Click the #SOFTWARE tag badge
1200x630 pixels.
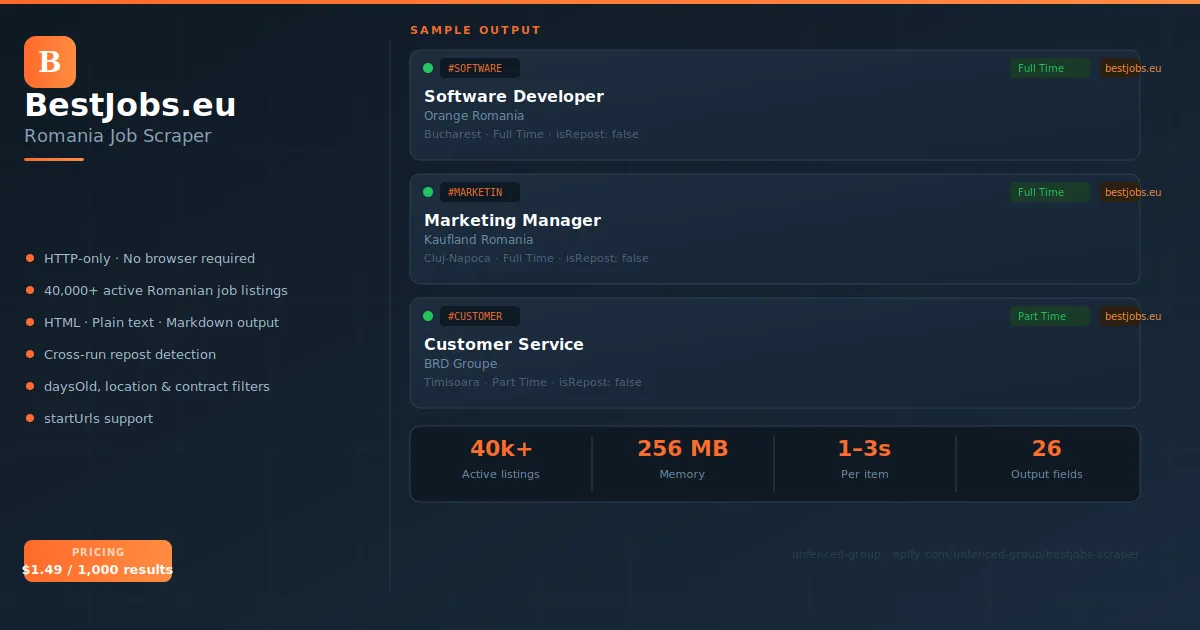pyautogui.click(x=480, y=68)
